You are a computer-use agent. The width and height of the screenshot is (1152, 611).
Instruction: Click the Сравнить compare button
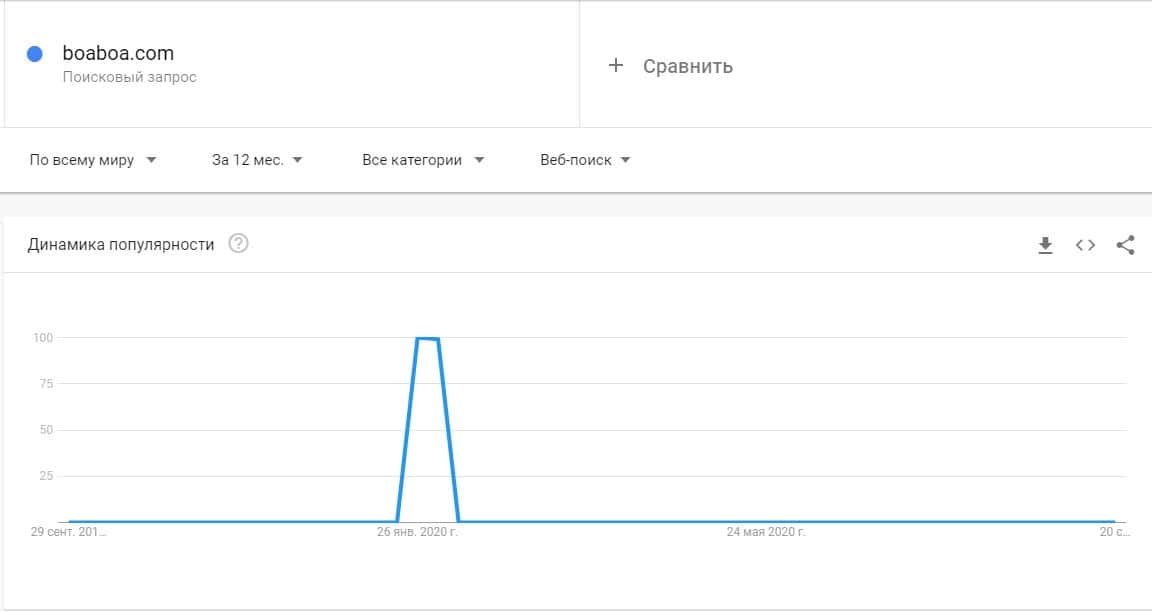pos(687,66)
